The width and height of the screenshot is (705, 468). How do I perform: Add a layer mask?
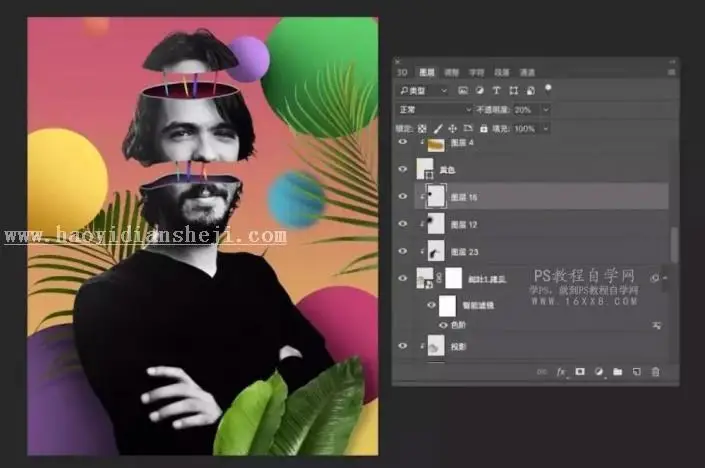click(x=580, y=371)
